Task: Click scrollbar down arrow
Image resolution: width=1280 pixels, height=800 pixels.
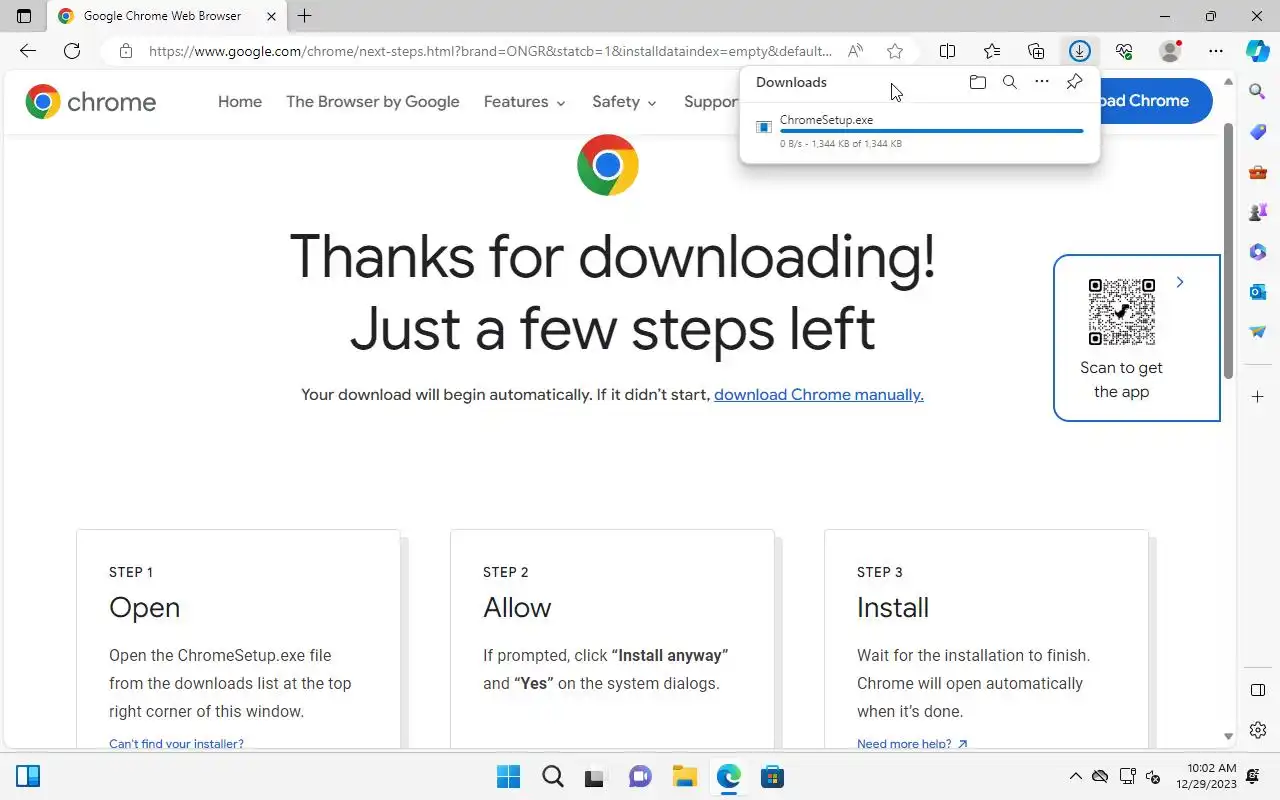Action: click(x=1229, y=737)
